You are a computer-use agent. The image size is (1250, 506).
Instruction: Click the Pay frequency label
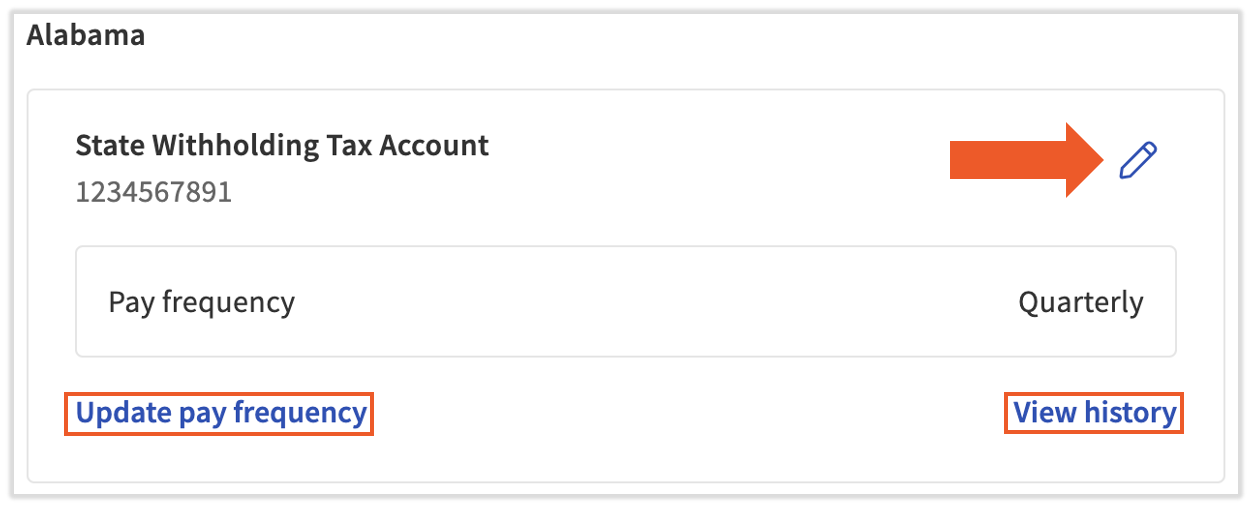pos(201,302)
